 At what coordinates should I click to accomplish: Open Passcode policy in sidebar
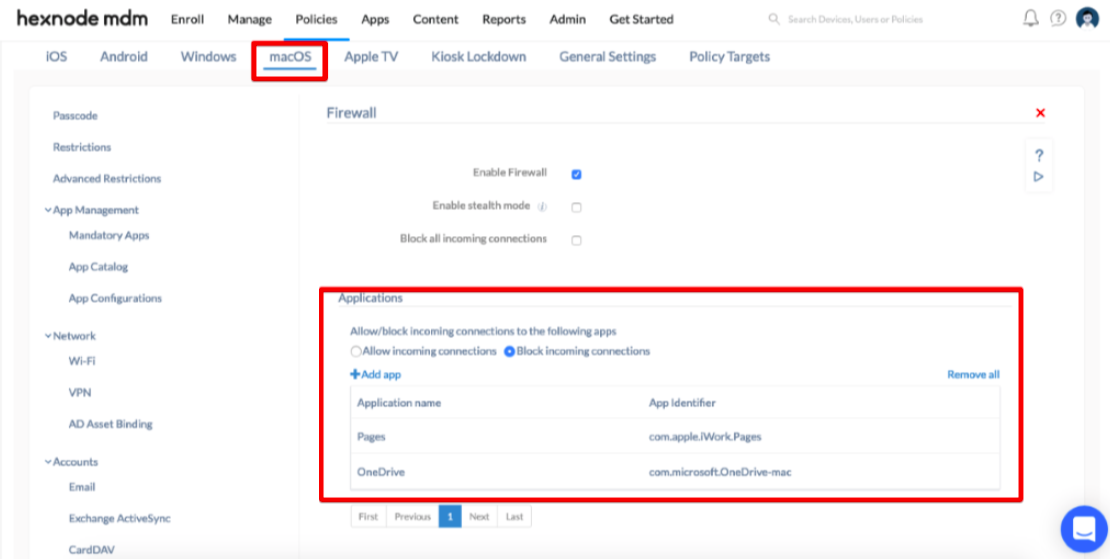pos(75,115)
